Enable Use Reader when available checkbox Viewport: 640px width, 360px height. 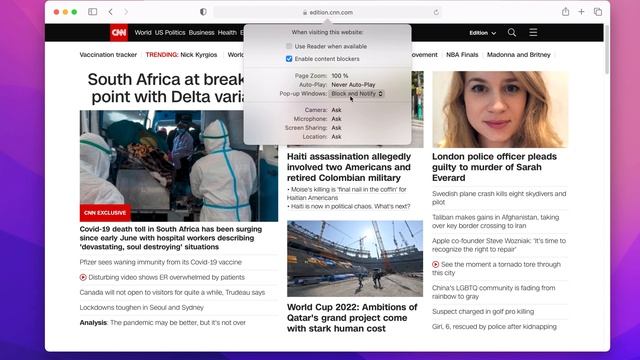pyautogui.click(x=289, y=46)
